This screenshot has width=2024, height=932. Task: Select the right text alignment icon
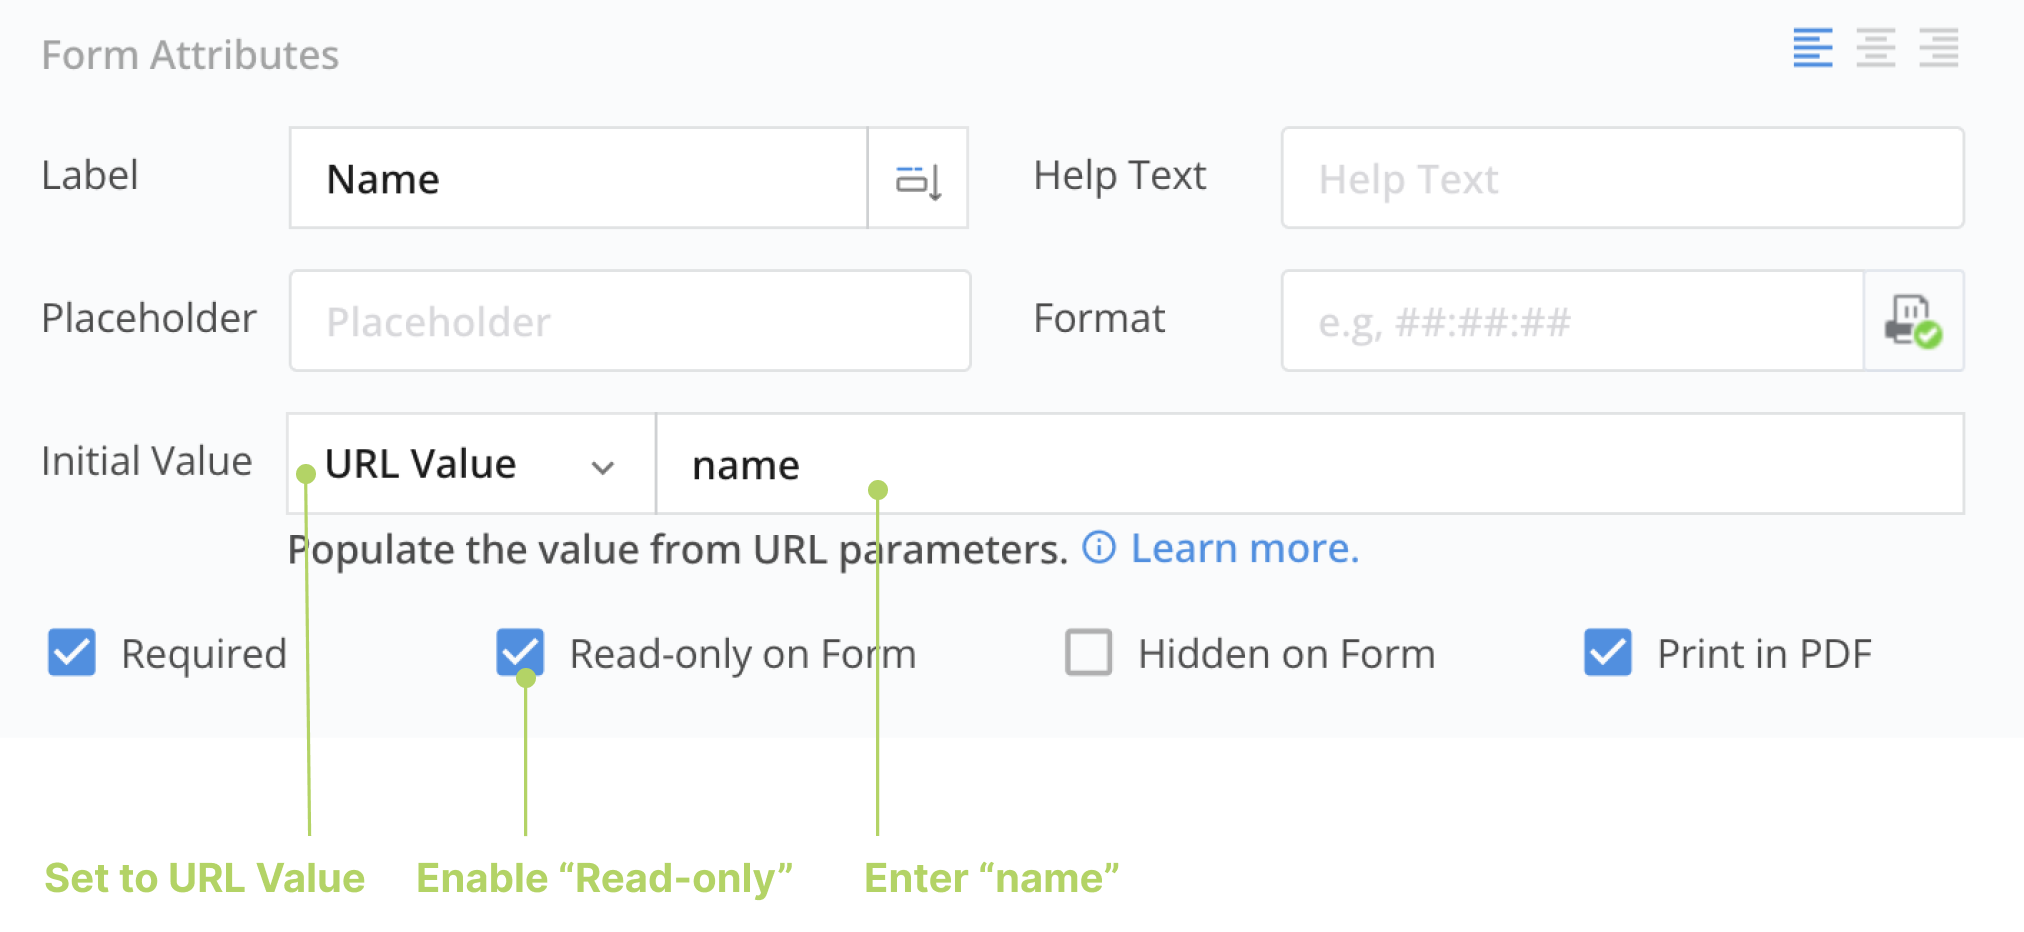[1938, 48]
